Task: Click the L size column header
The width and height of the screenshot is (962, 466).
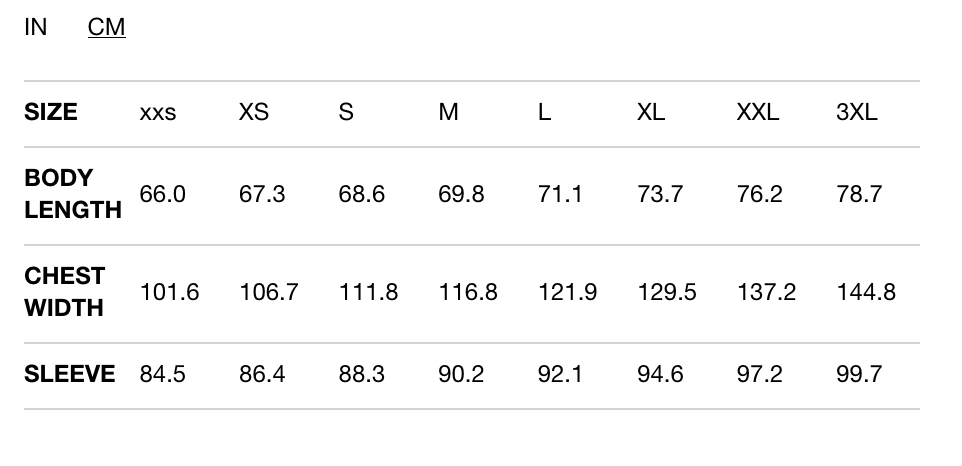Action: point(544,112)
